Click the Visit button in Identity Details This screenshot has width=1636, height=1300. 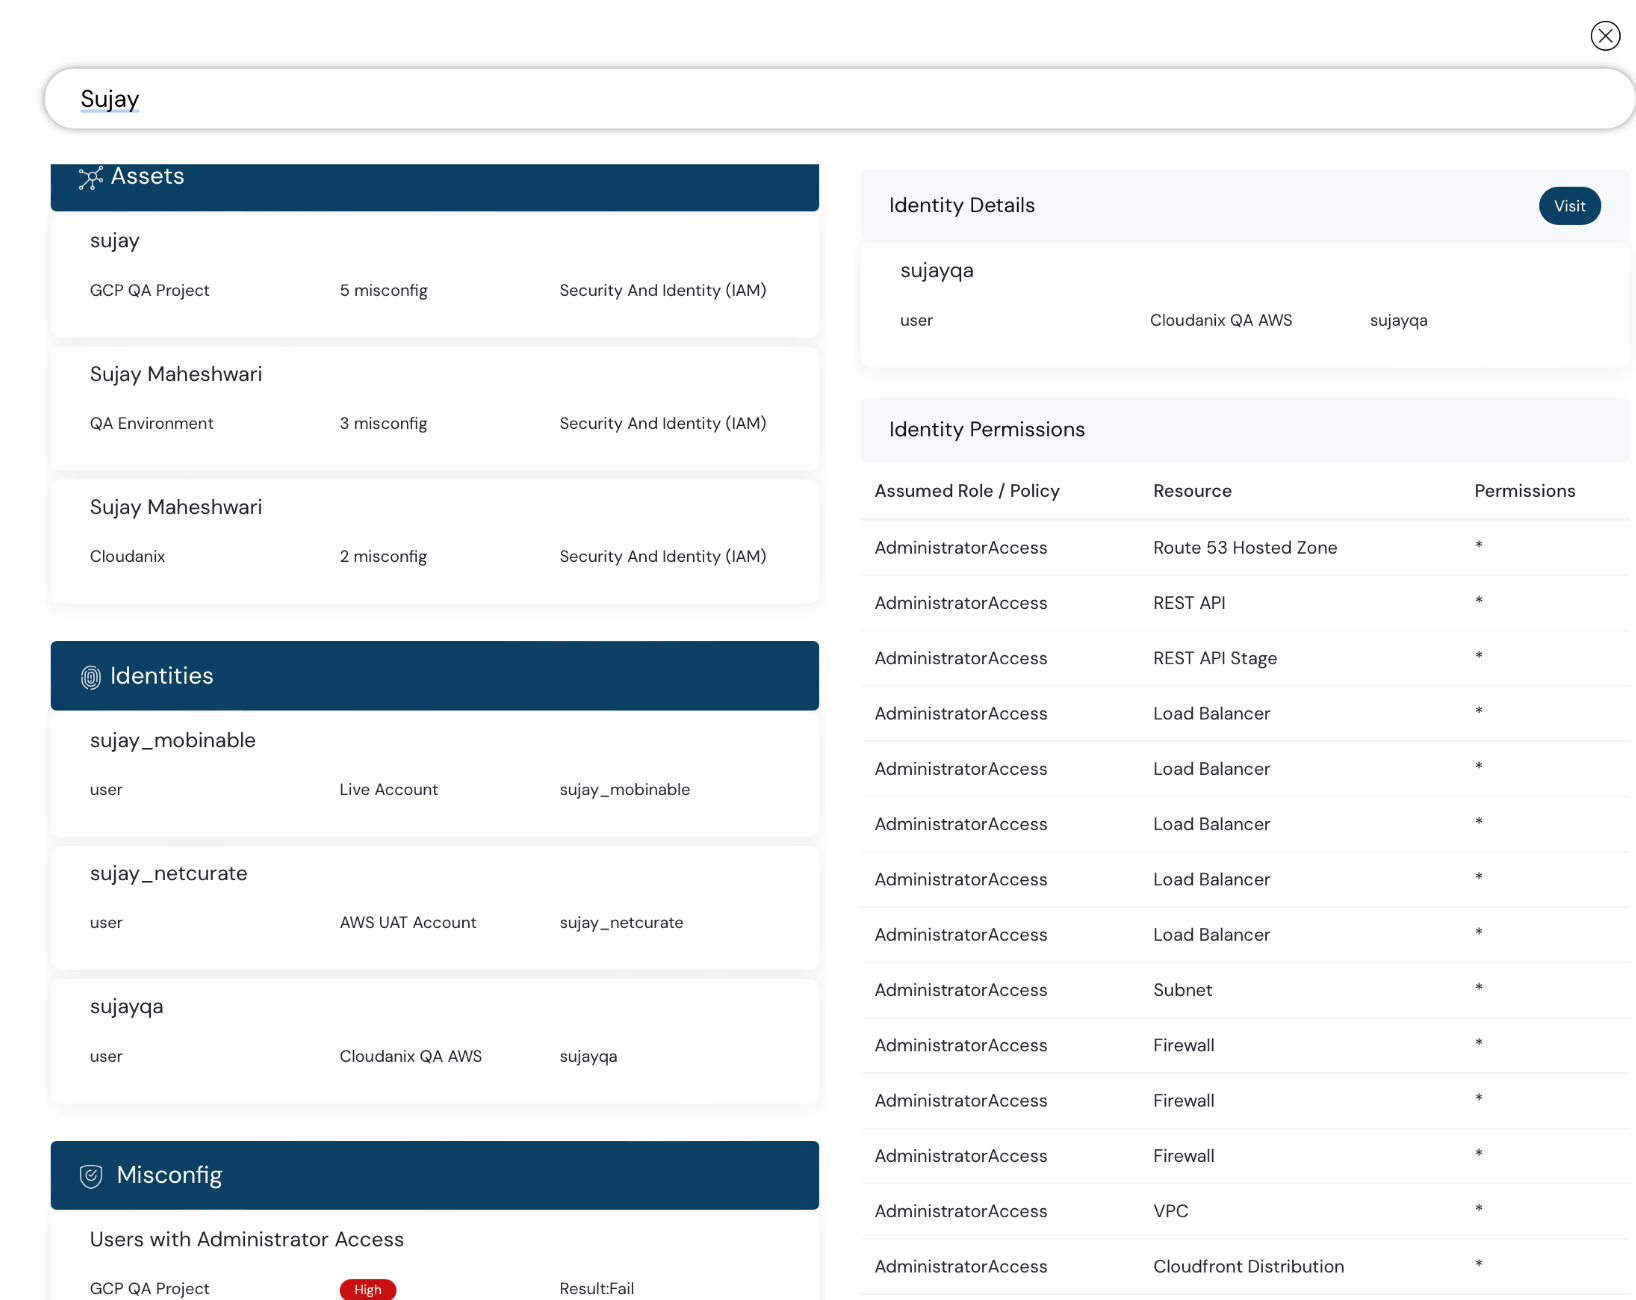coord(1569,206)
